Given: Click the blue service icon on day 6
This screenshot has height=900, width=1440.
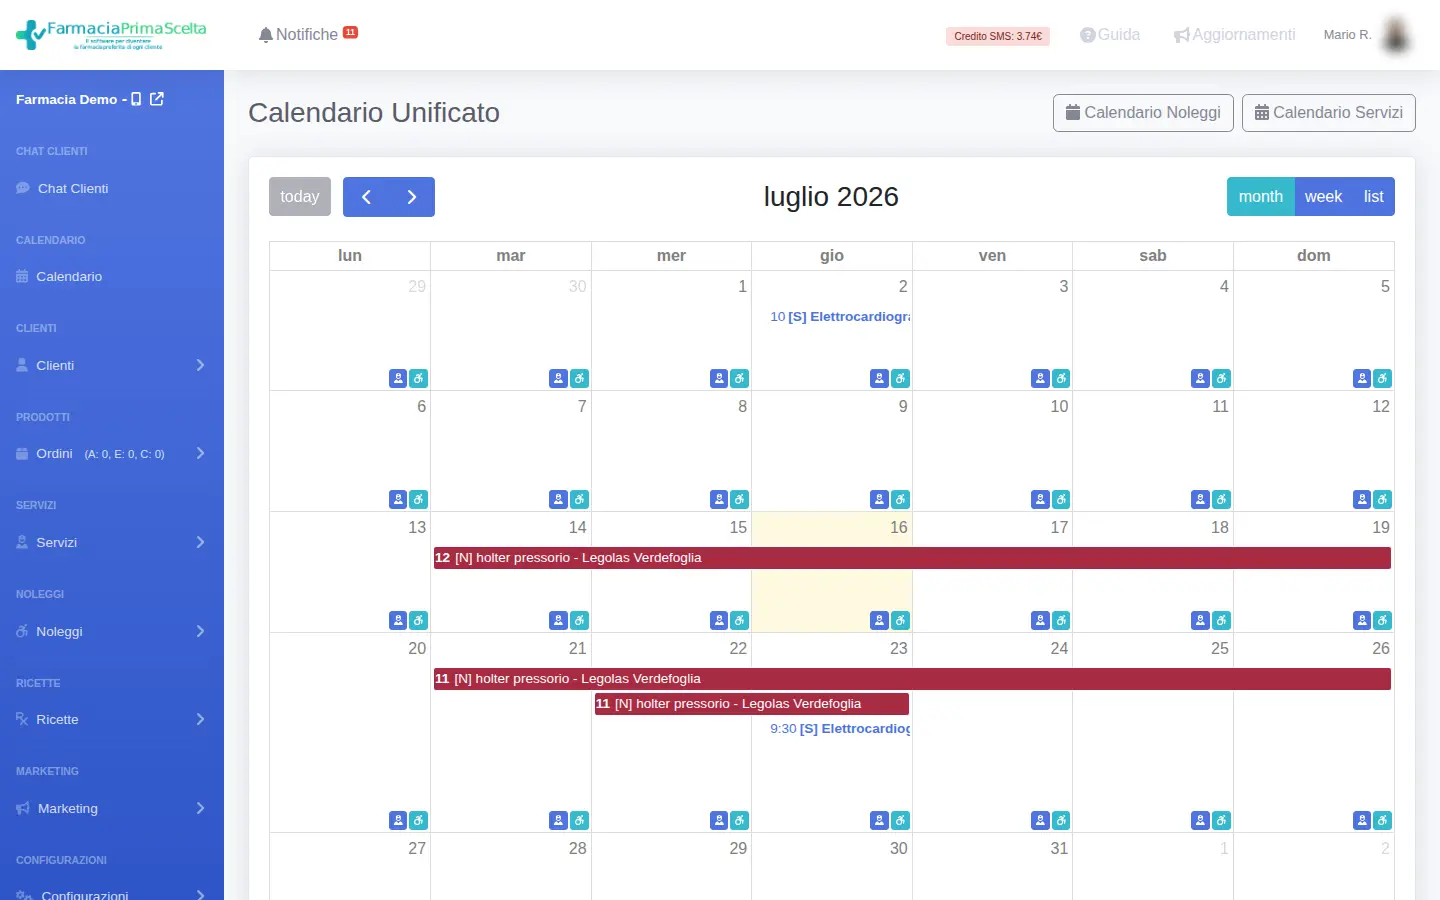Looking at the screenshot, I should point(398,499).
